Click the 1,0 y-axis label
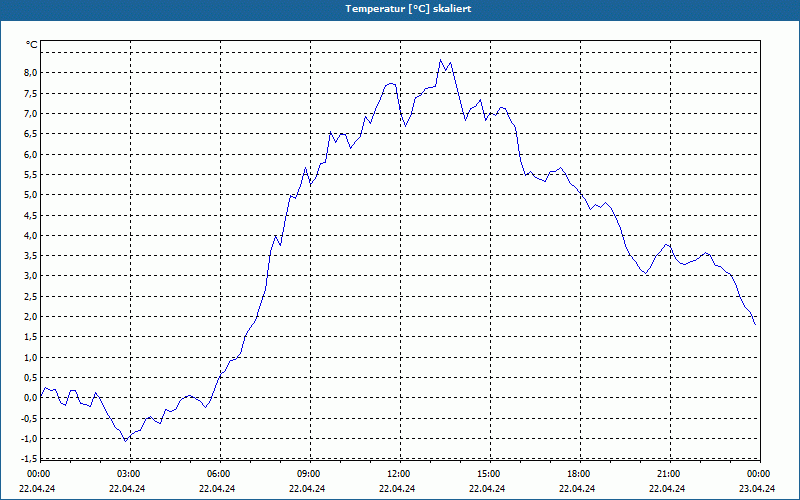This screenshot has height=500, width=800. [31, 358]
